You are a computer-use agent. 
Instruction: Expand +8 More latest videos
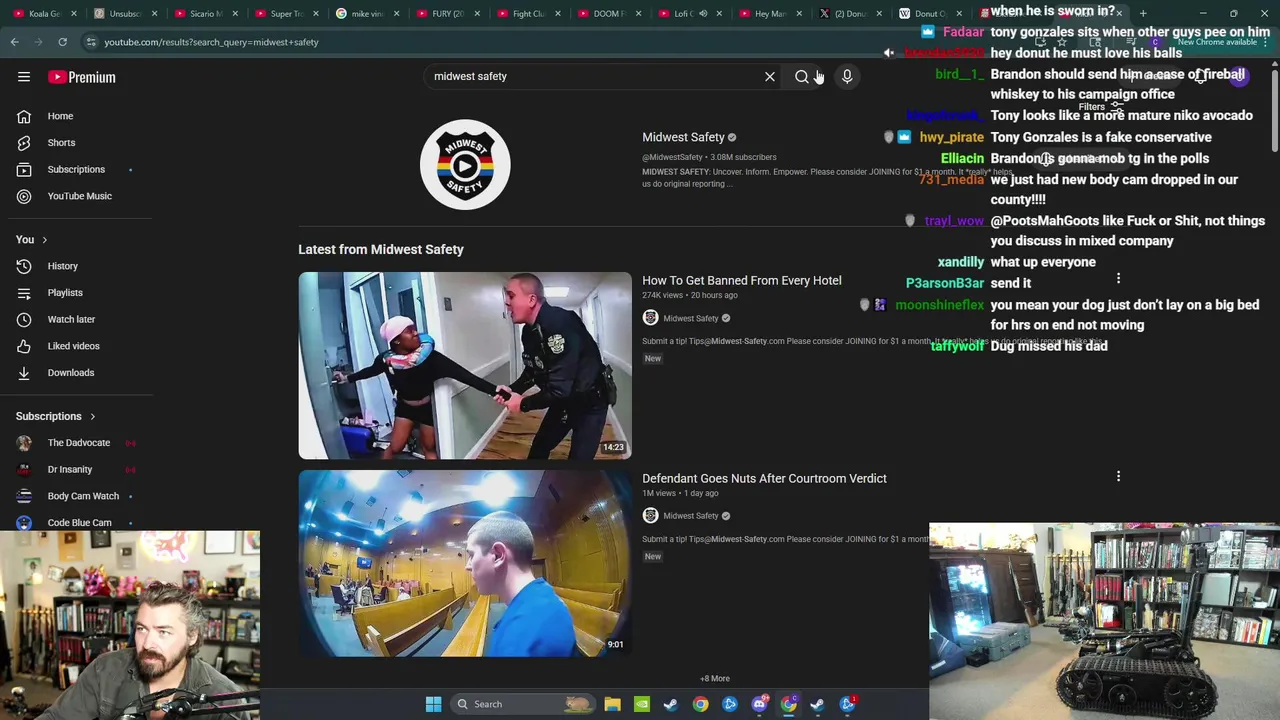point(715,679)
